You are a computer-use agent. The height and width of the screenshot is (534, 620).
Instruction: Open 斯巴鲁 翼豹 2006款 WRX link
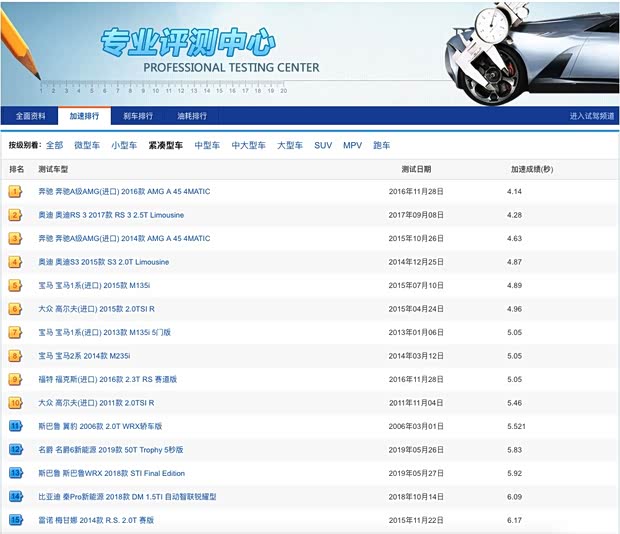[x=100, y=426]
